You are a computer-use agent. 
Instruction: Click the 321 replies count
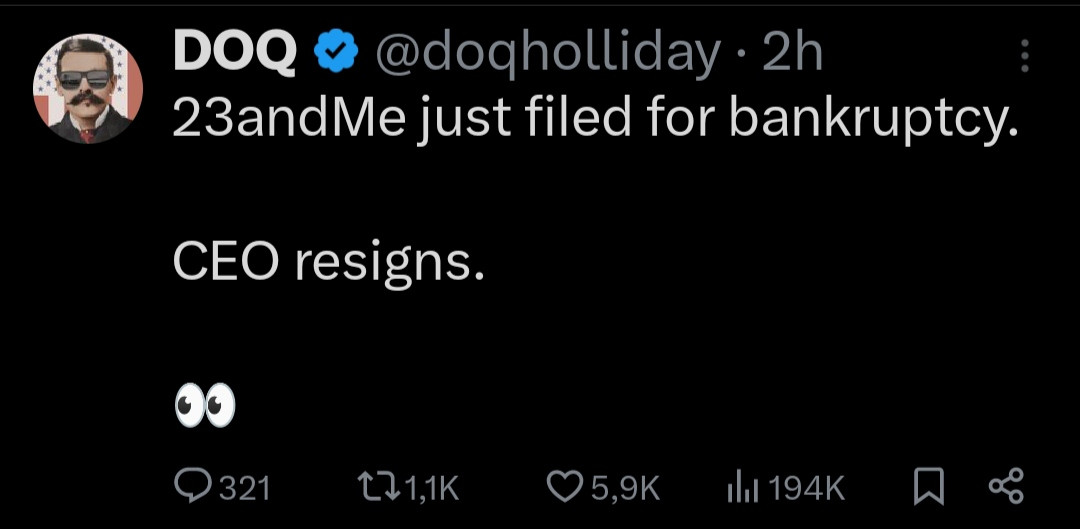coord(244,488)
